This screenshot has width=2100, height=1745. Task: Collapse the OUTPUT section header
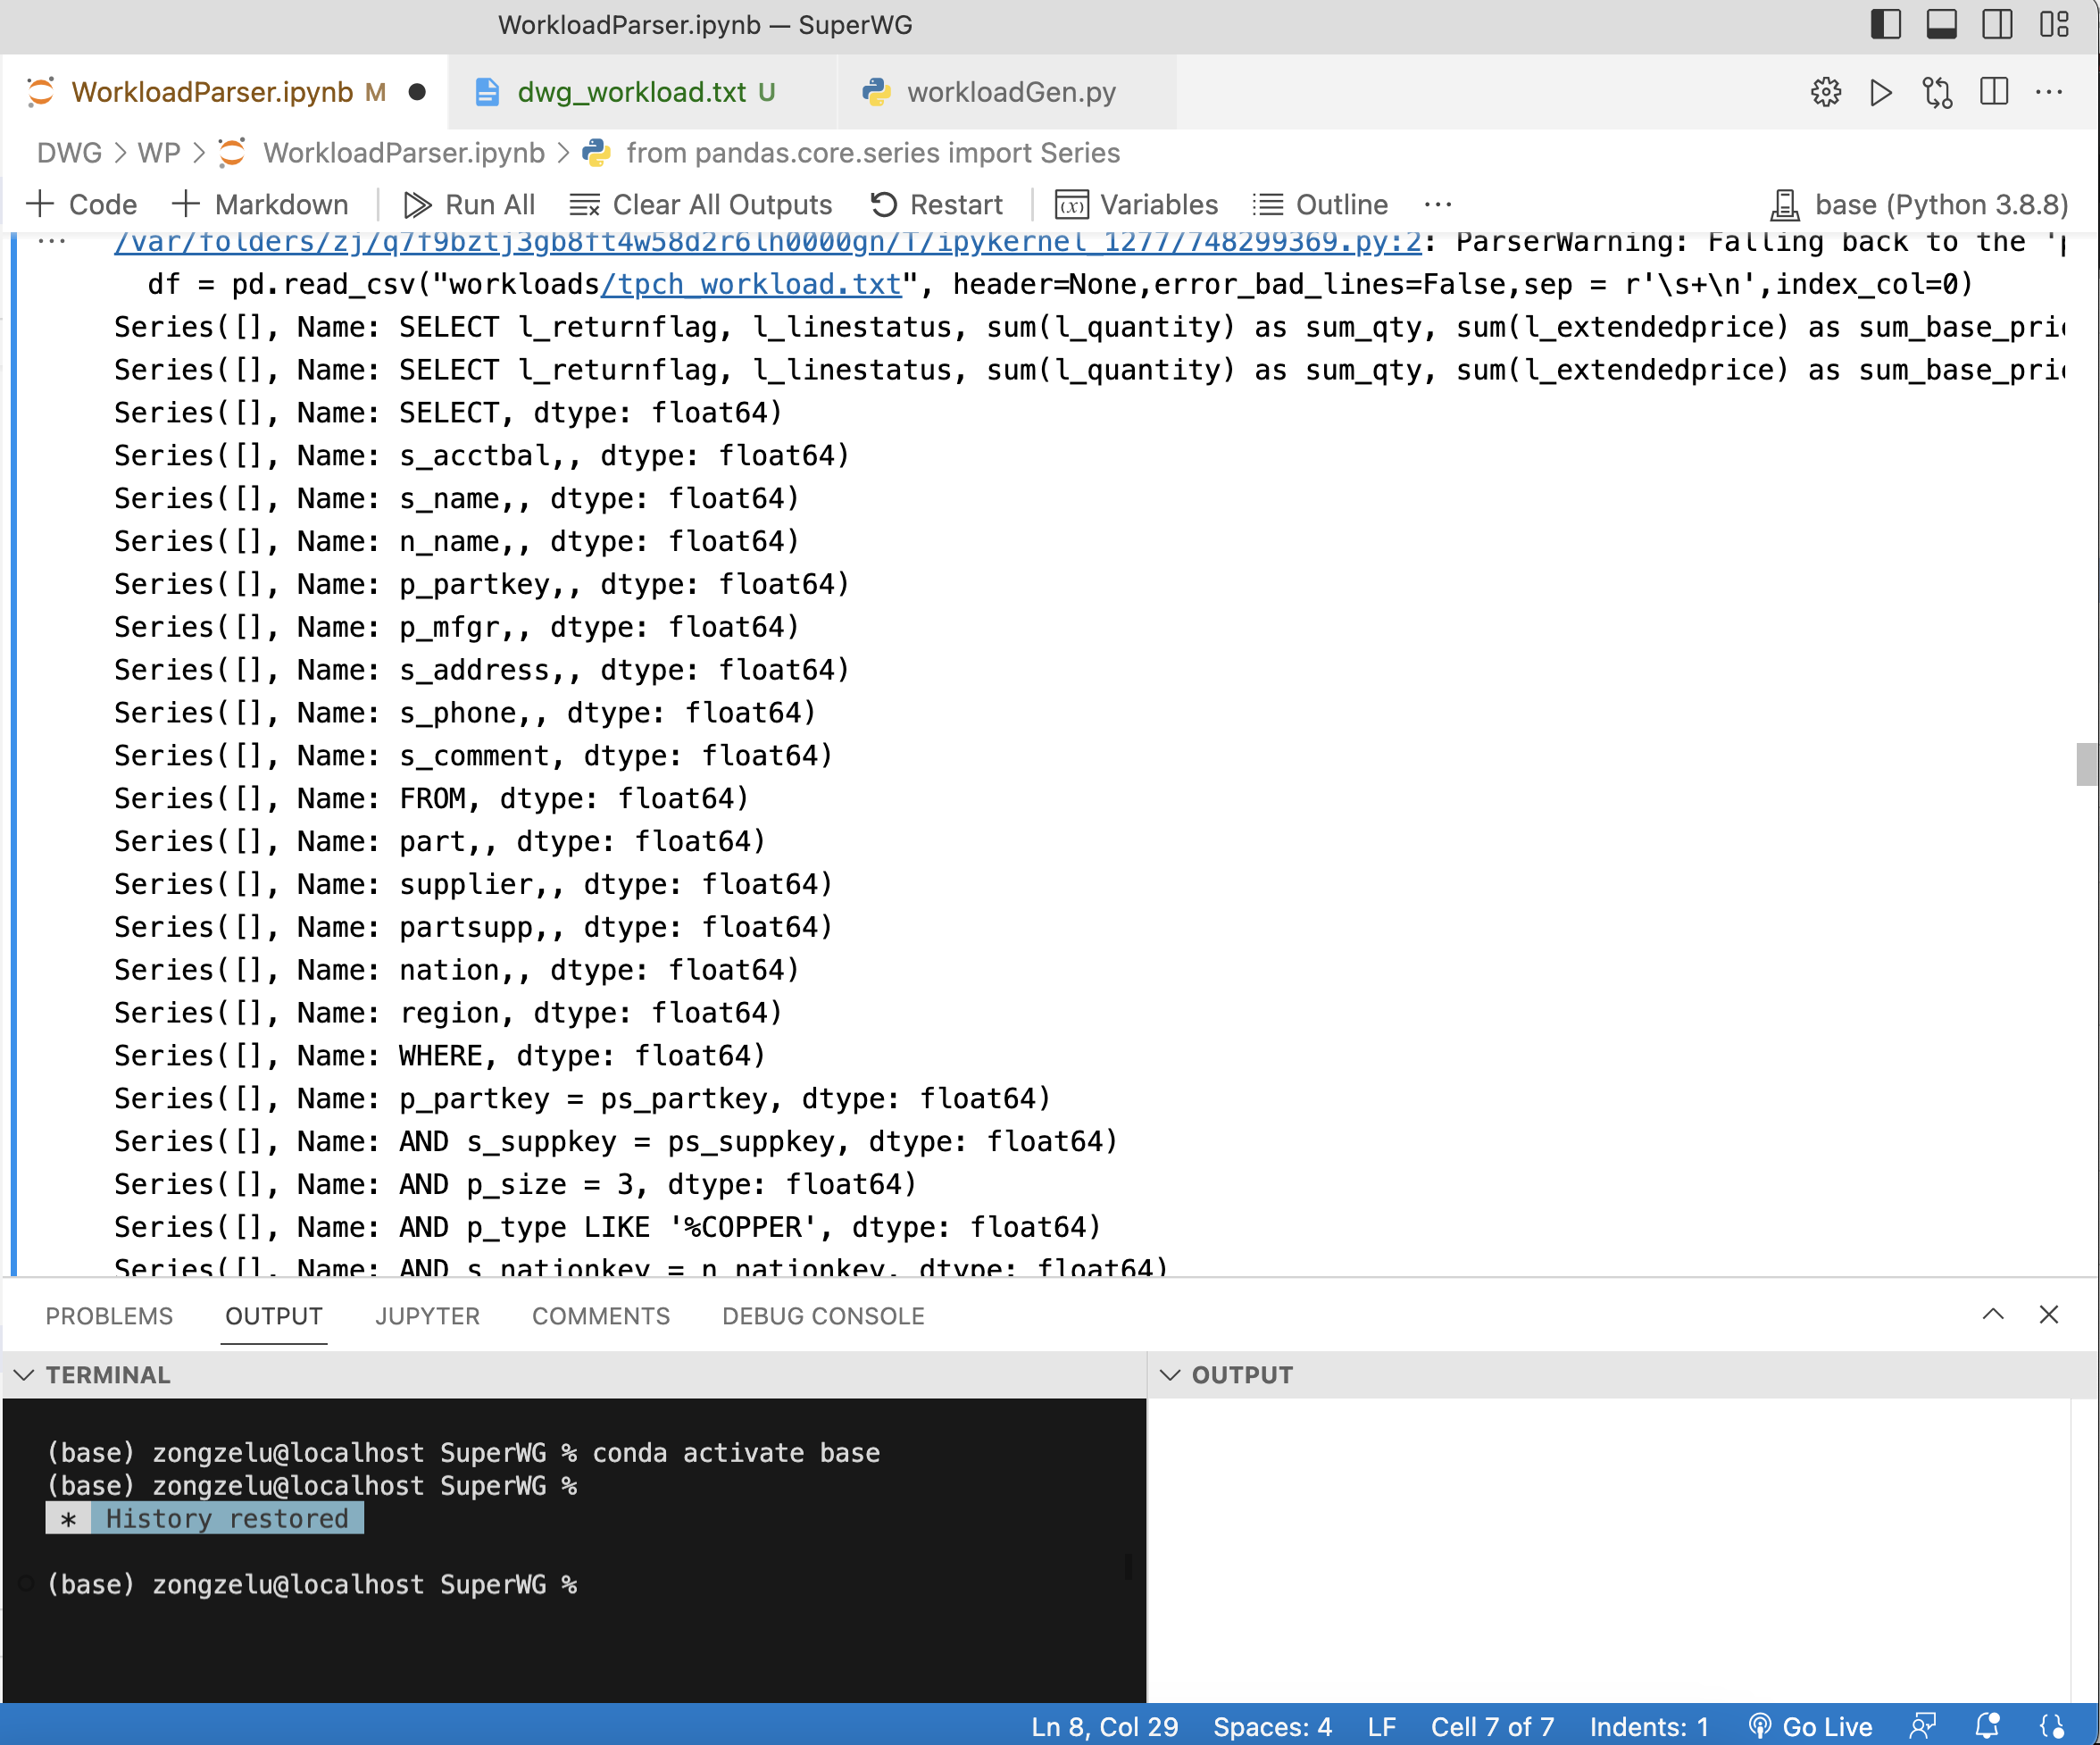(x=1171, y=1375)
